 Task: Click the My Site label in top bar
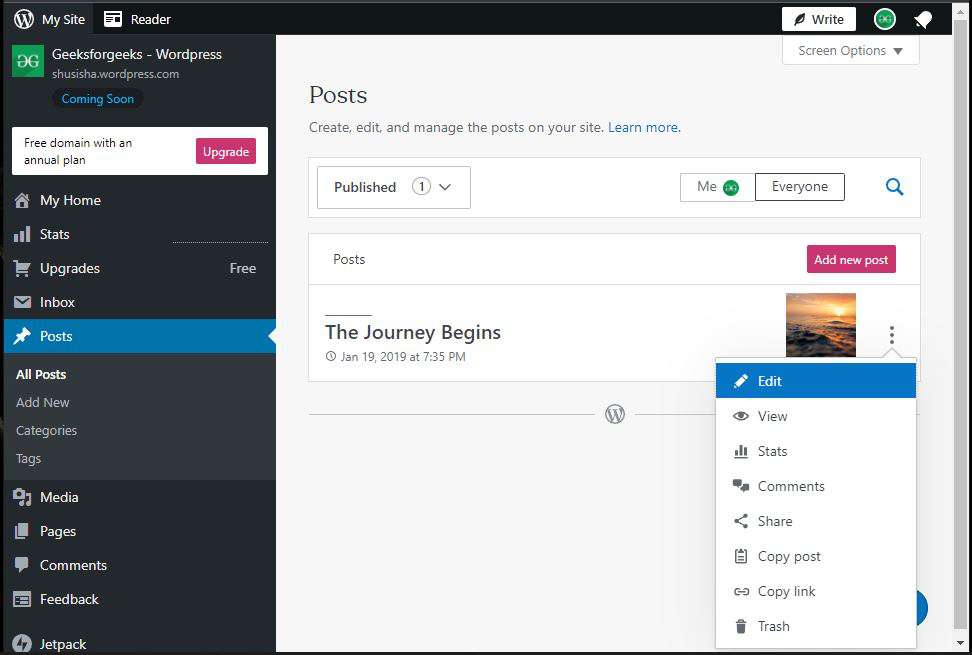[x=63, y=19]
